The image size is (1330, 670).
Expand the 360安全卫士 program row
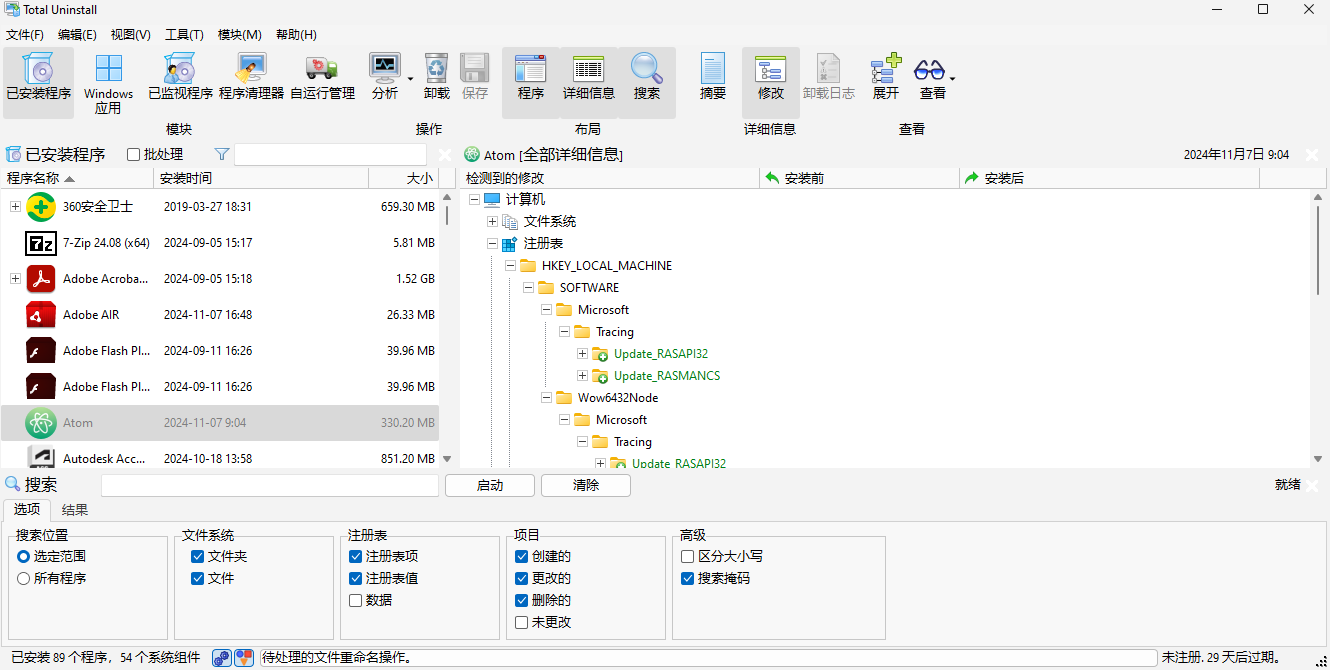point(15,207)
